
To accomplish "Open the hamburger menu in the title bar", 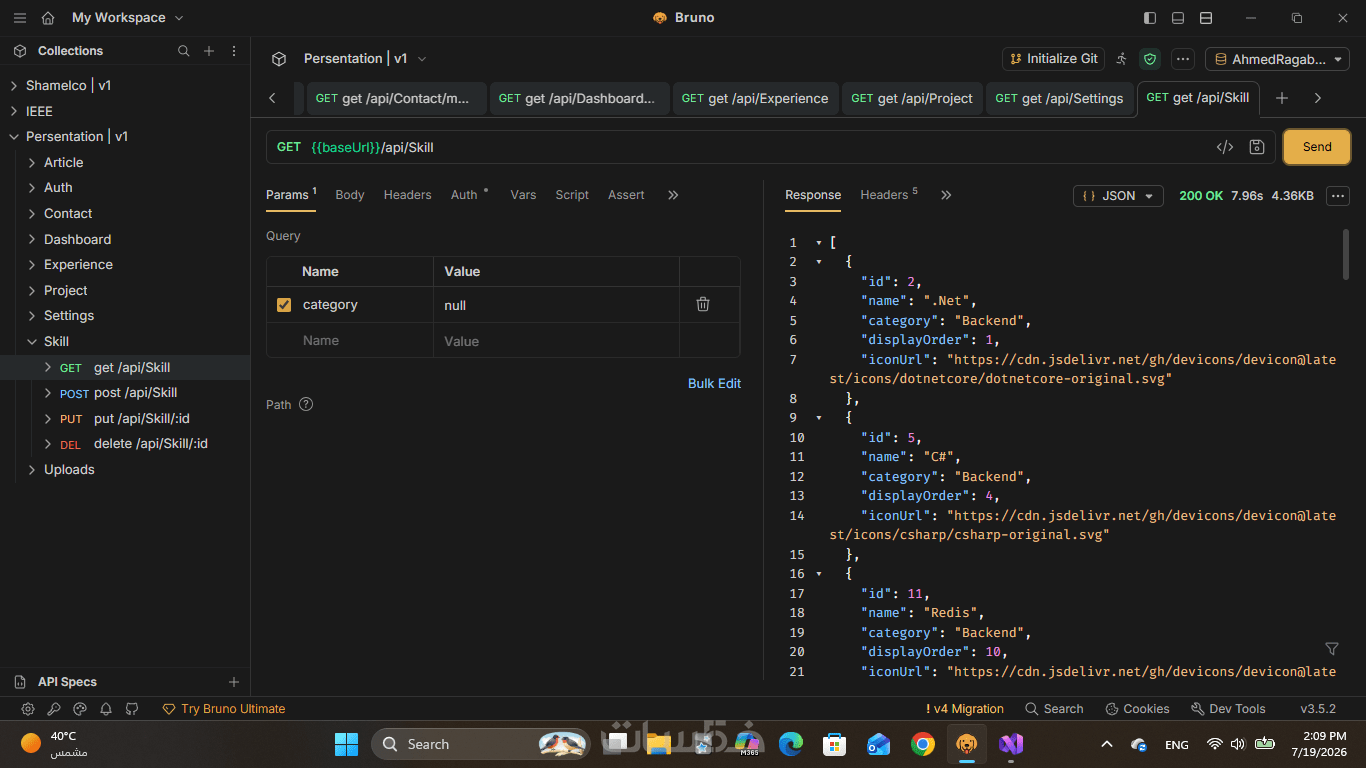I will point(20,18).
